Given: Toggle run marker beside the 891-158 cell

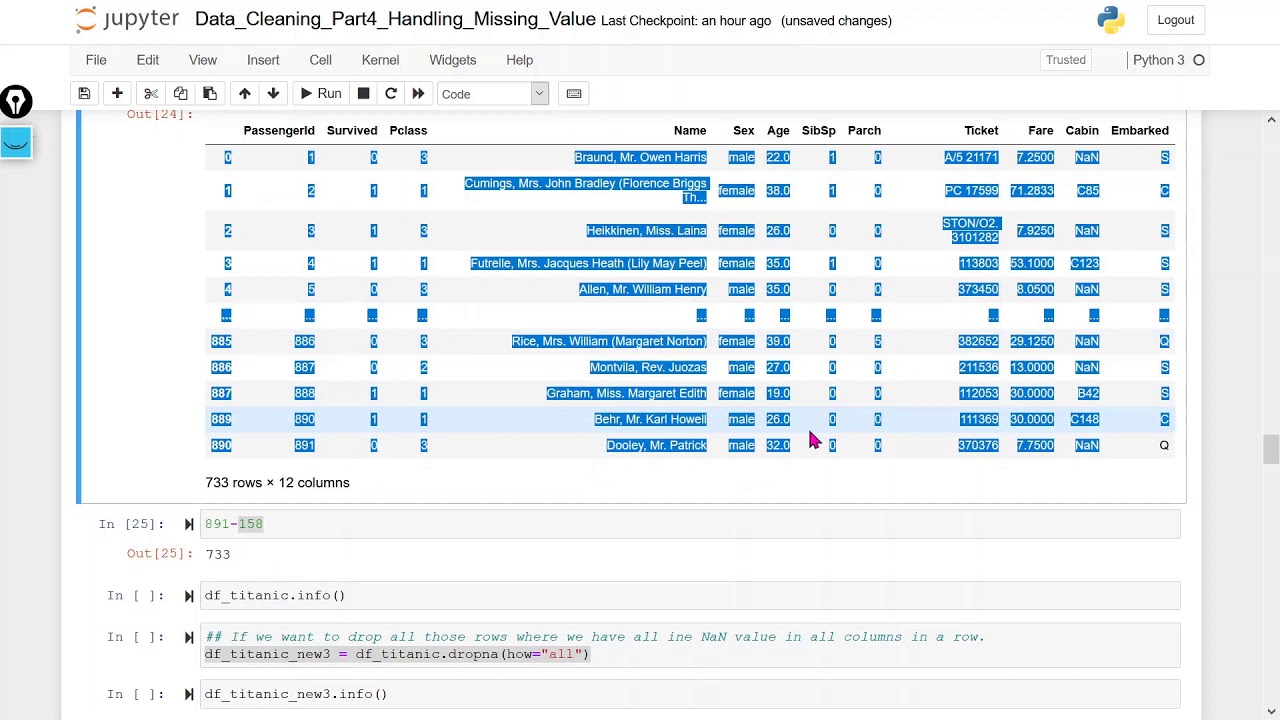Looking at the screenshot, I should 189,524.
